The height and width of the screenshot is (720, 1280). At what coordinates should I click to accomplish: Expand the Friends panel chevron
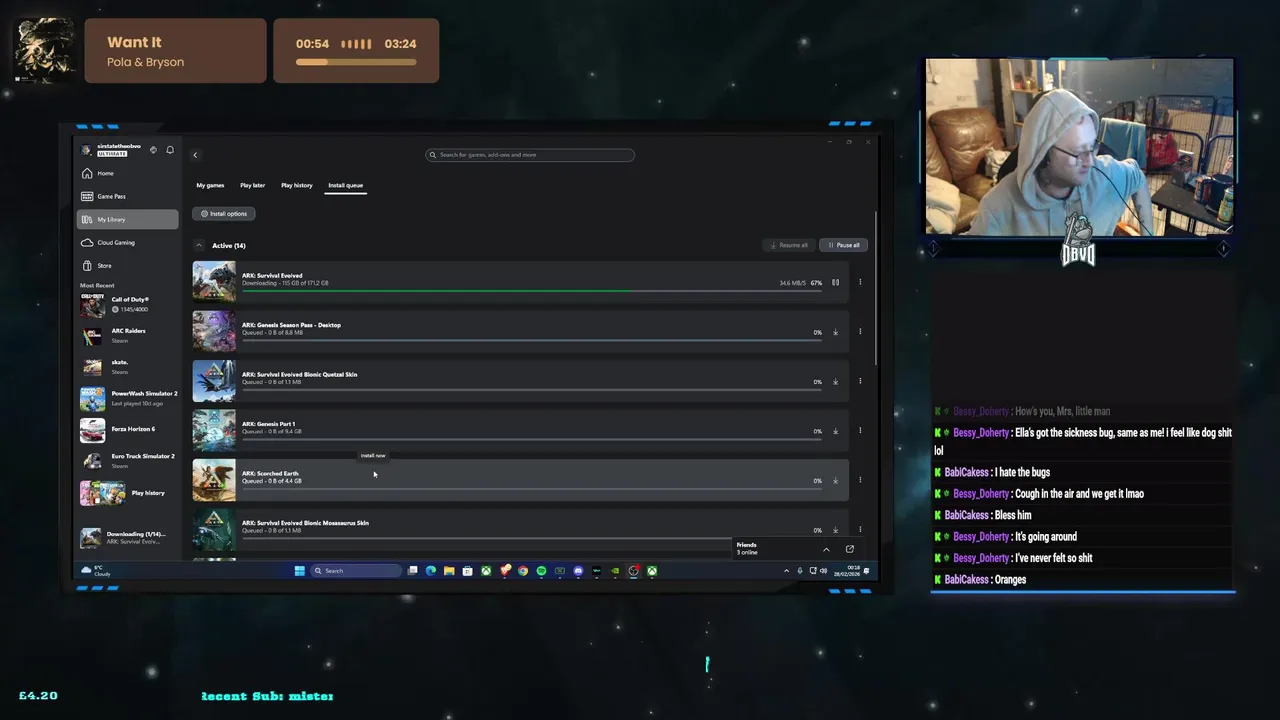pyautogui.click(x=826, y=549)
